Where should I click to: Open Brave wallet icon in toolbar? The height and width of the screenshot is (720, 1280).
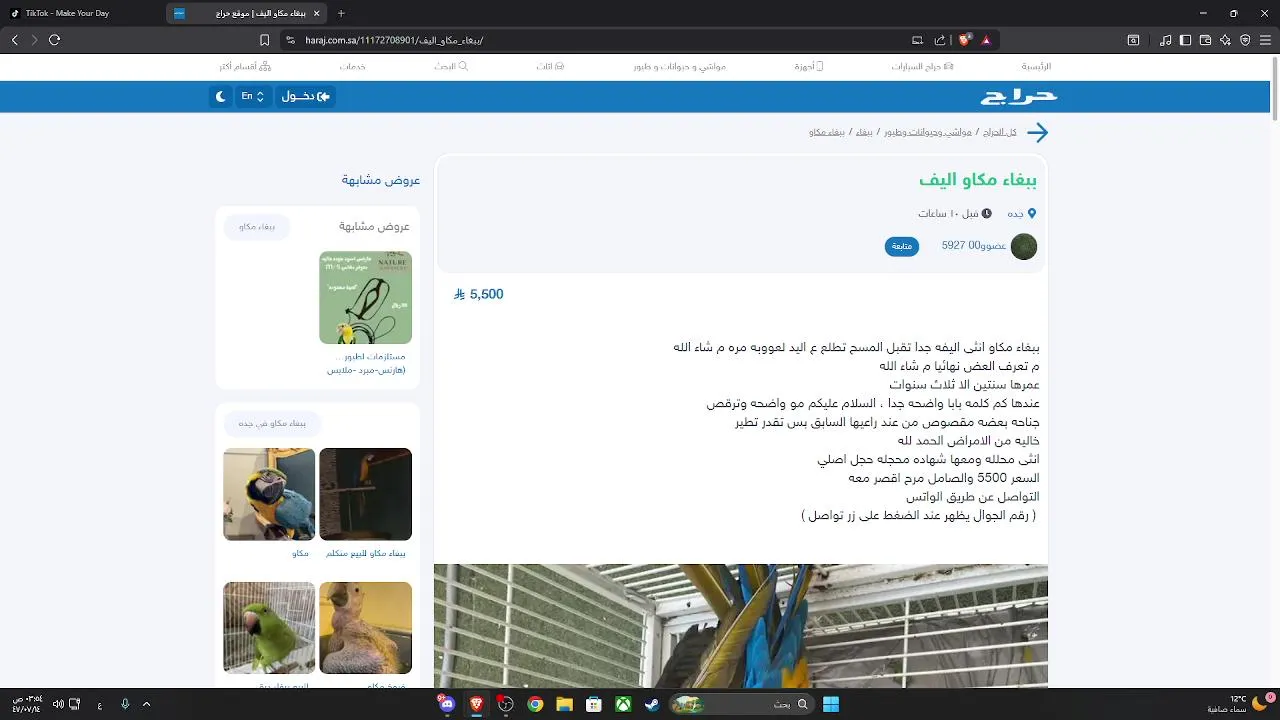[1205, 40]
